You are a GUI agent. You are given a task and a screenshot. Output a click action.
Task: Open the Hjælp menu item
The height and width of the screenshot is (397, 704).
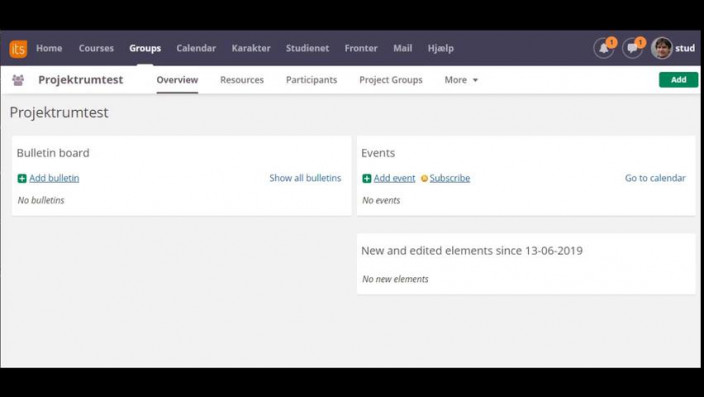click(440, 49)
